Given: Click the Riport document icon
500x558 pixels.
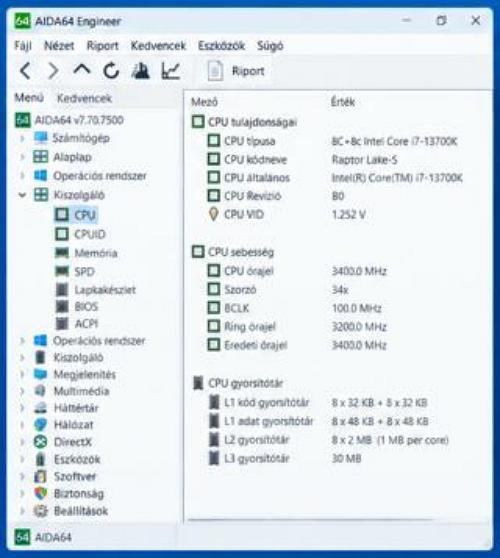Looking at the screenshot, I should (x=215, y=71).
